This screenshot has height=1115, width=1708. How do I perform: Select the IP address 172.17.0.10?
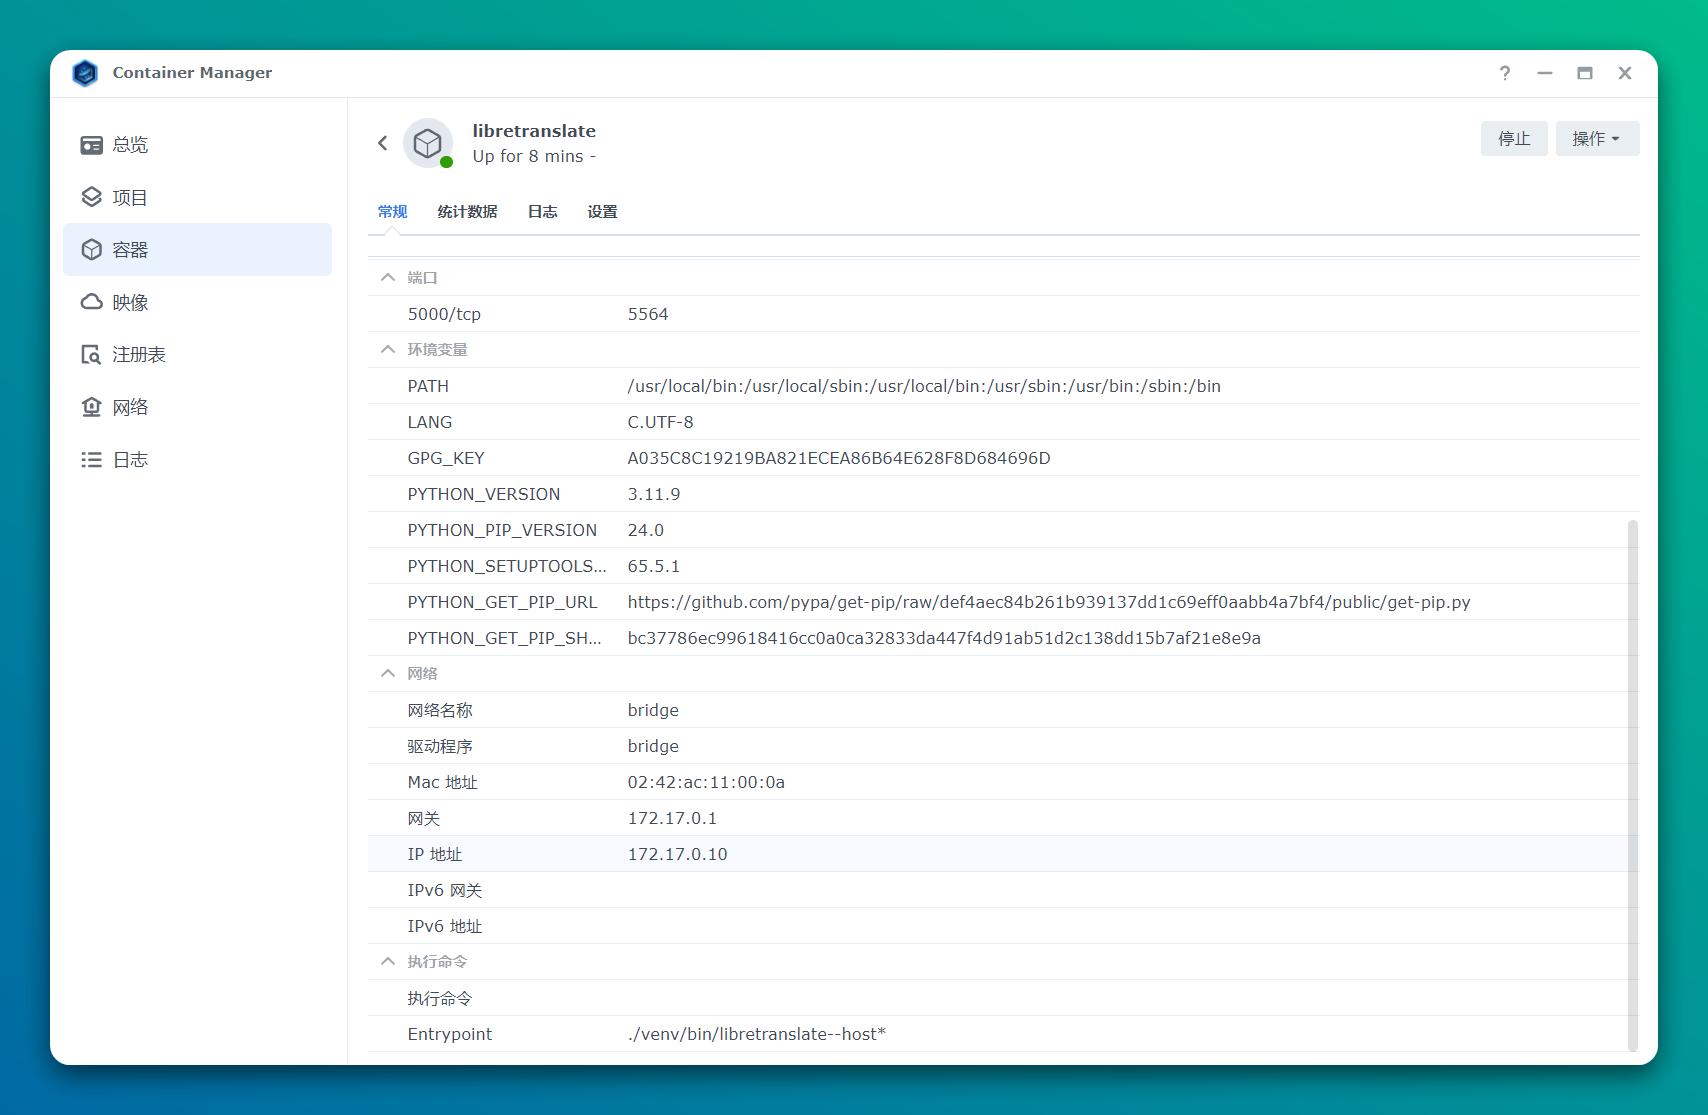(x=677, y=854)
